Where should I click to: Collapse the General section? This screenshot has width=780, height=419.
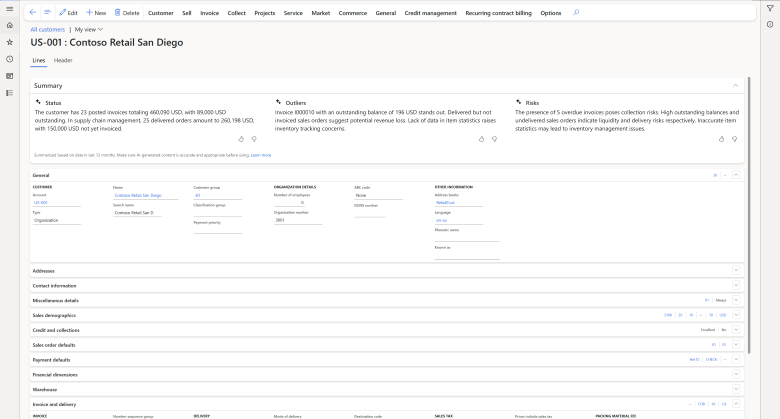pos(736,175)
